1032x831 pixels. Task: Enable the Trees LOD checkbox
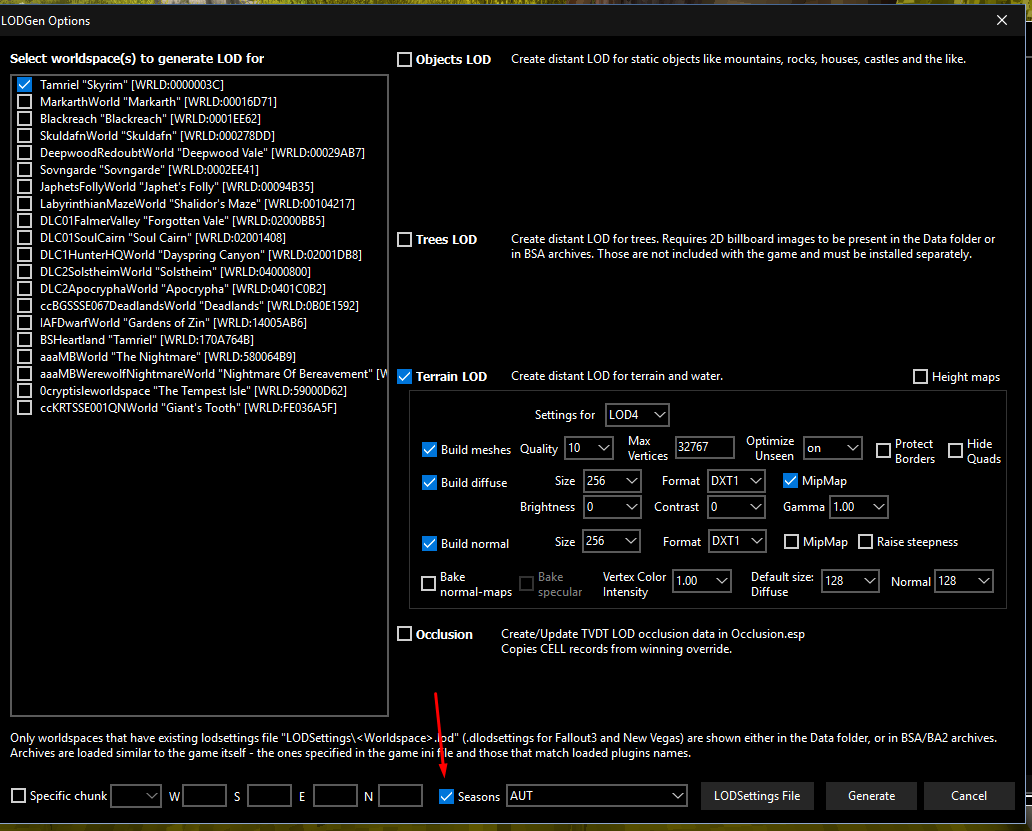[404, 239]
